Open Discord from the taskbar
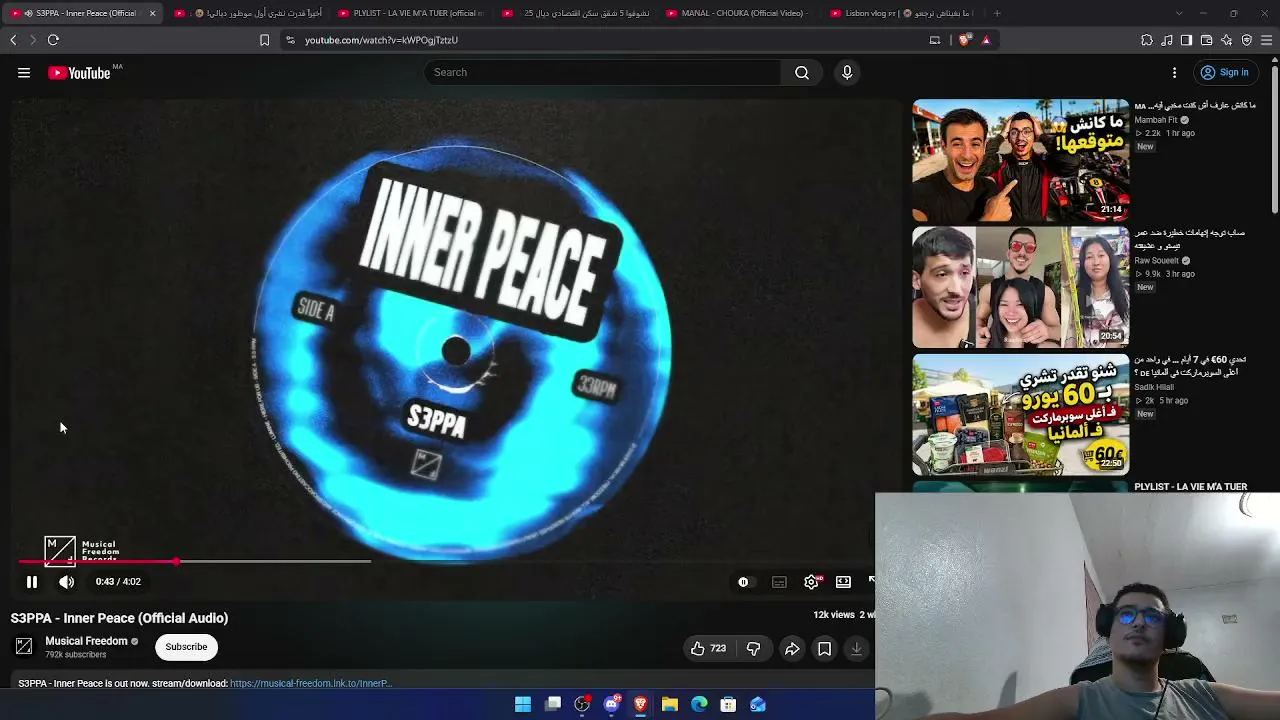The width and height of the screenshot is (1280, 720). coord(611,705)
